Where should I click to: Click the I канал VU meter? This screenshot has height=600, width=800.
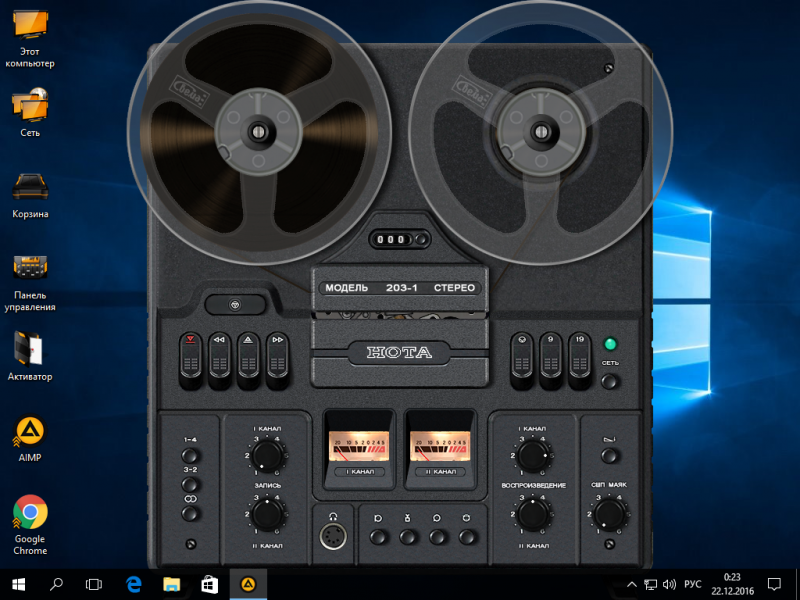(x=358, y=446)
